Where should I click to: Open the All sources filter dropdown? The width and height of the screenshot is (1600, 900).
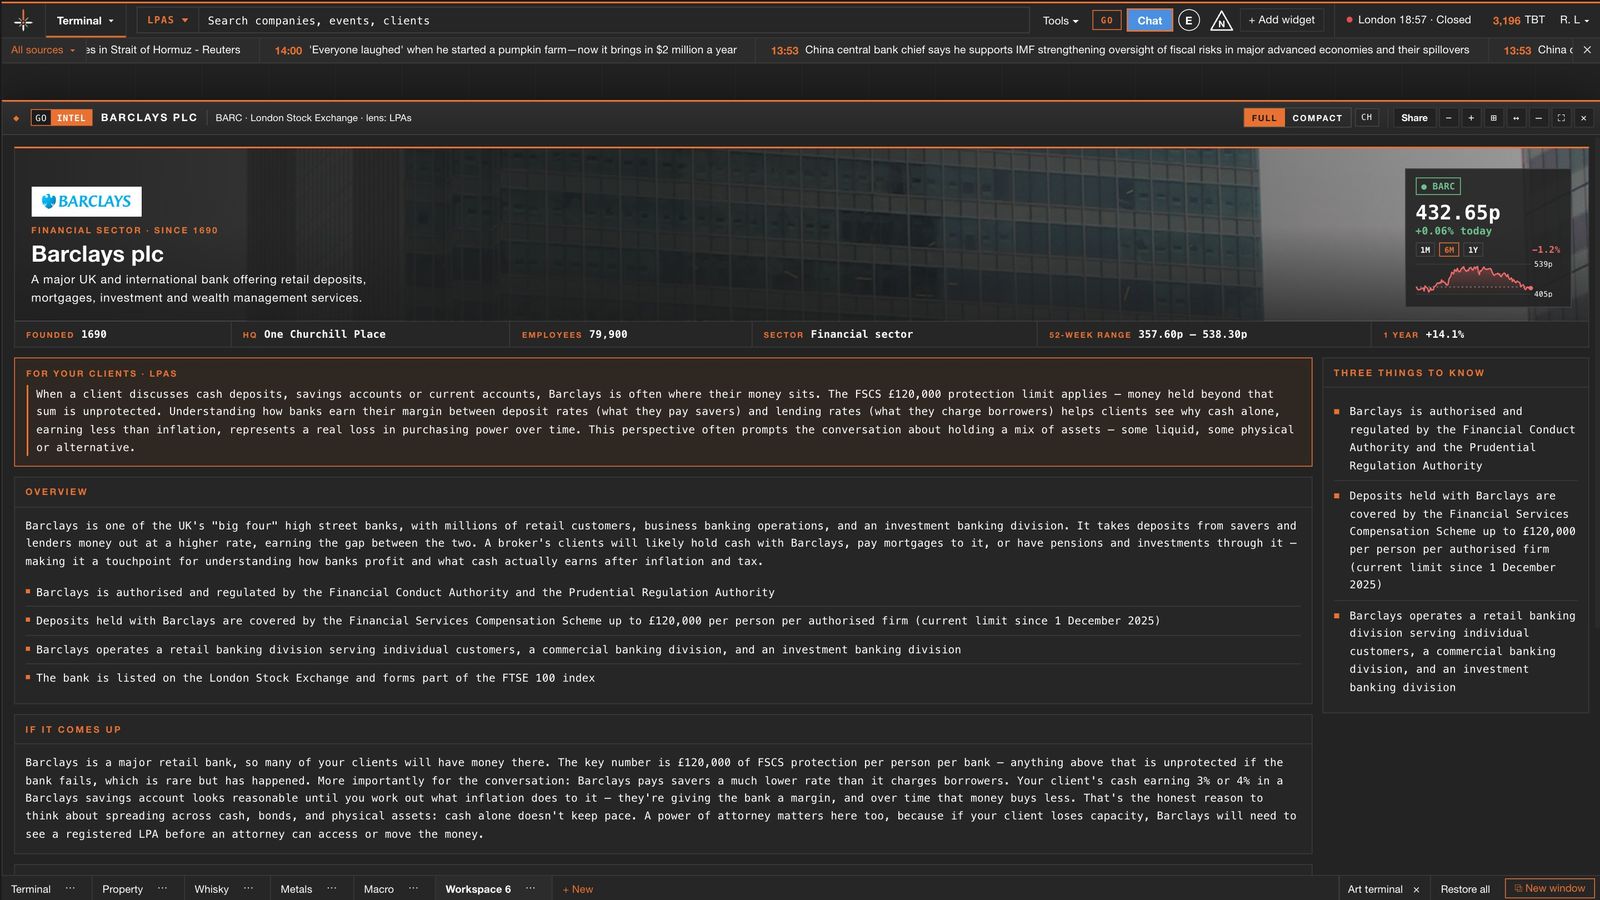[x=43, y=50]
